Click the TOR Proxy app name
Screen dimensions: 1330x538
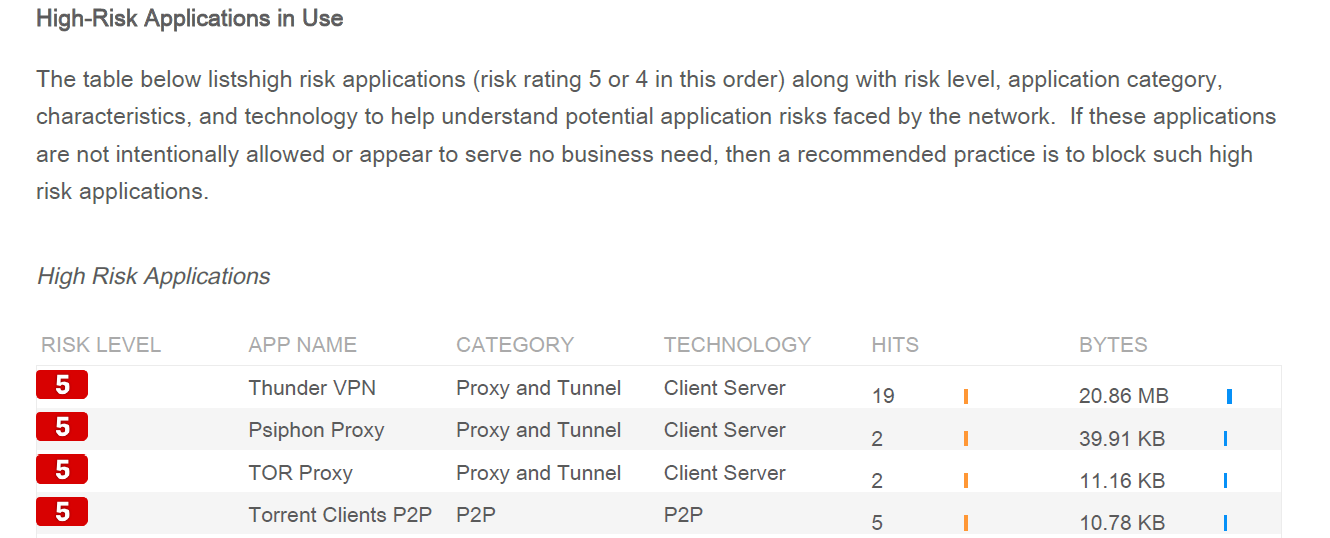pyautogui.click(x=300, y=473)
